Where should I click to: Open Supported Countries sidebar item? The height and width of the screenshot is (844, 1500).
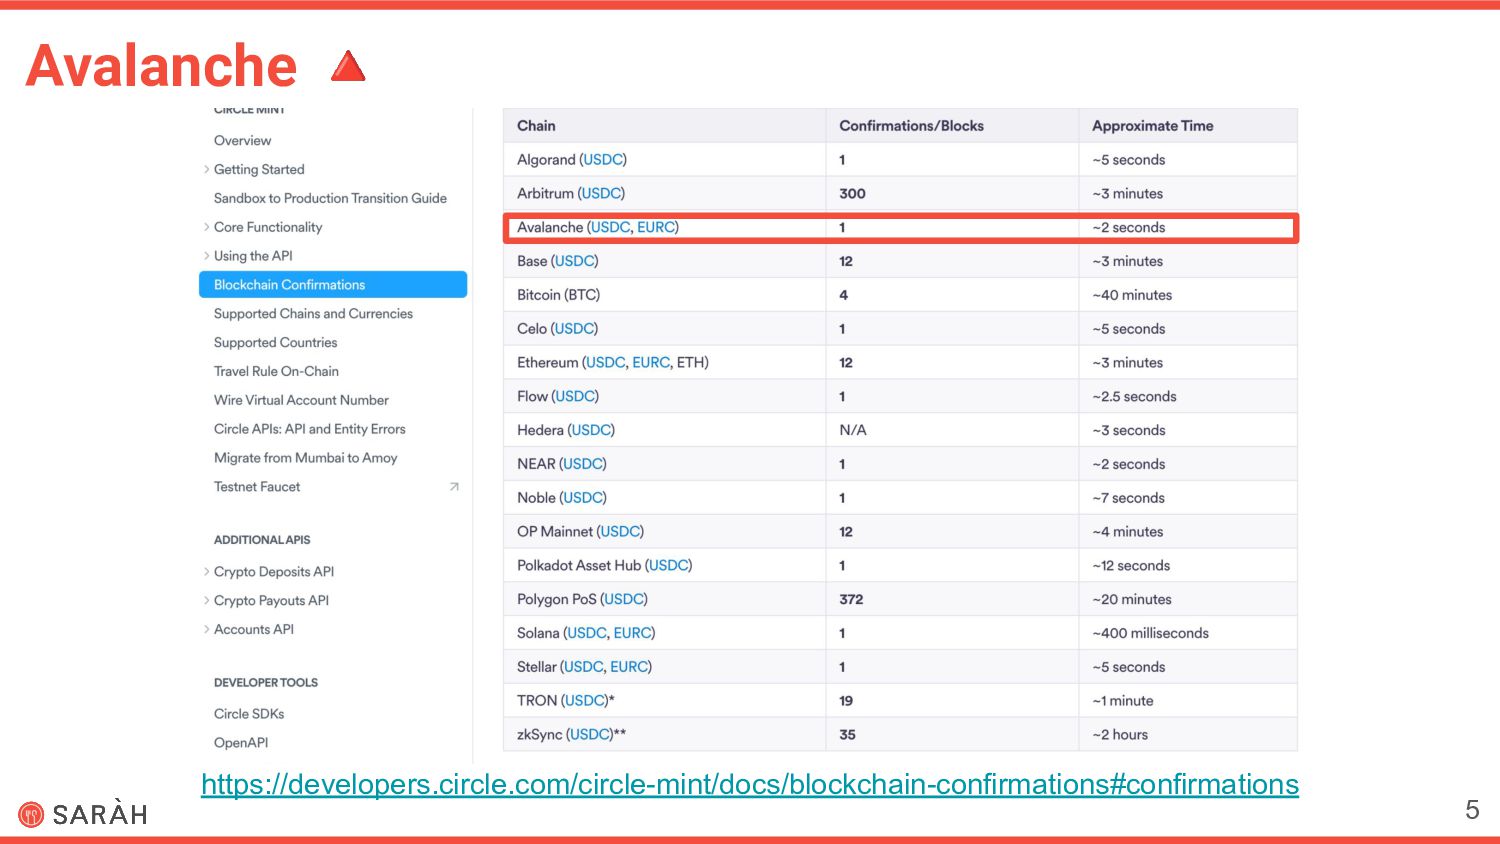(275, 343)
